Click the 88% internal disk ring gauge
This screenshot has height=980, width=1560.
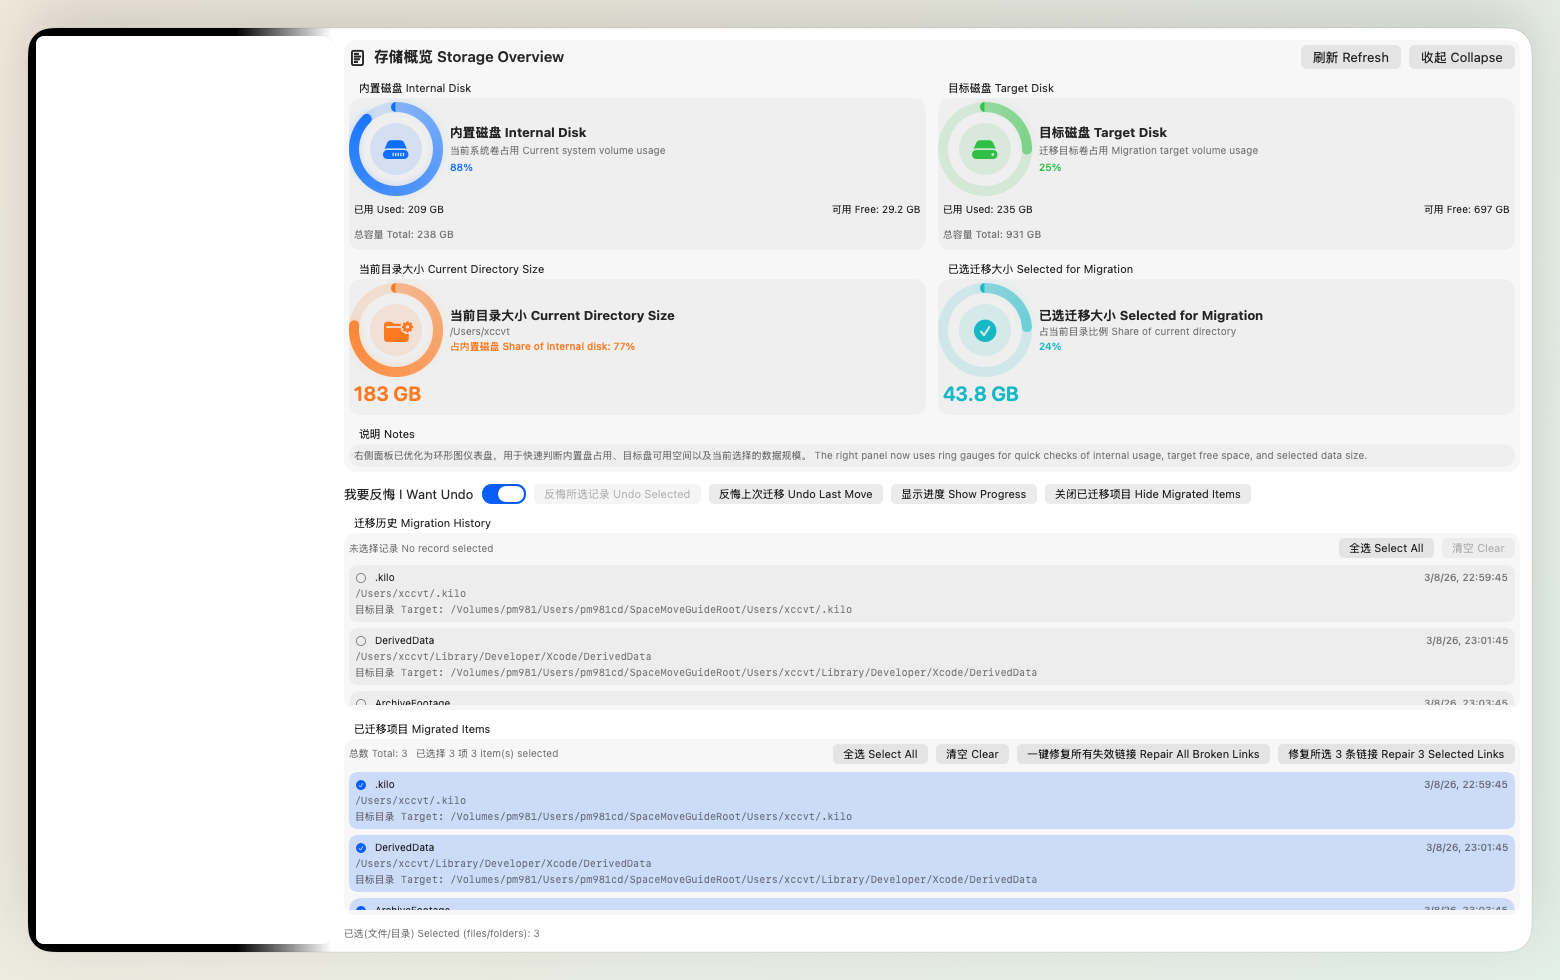click(397, 108)
